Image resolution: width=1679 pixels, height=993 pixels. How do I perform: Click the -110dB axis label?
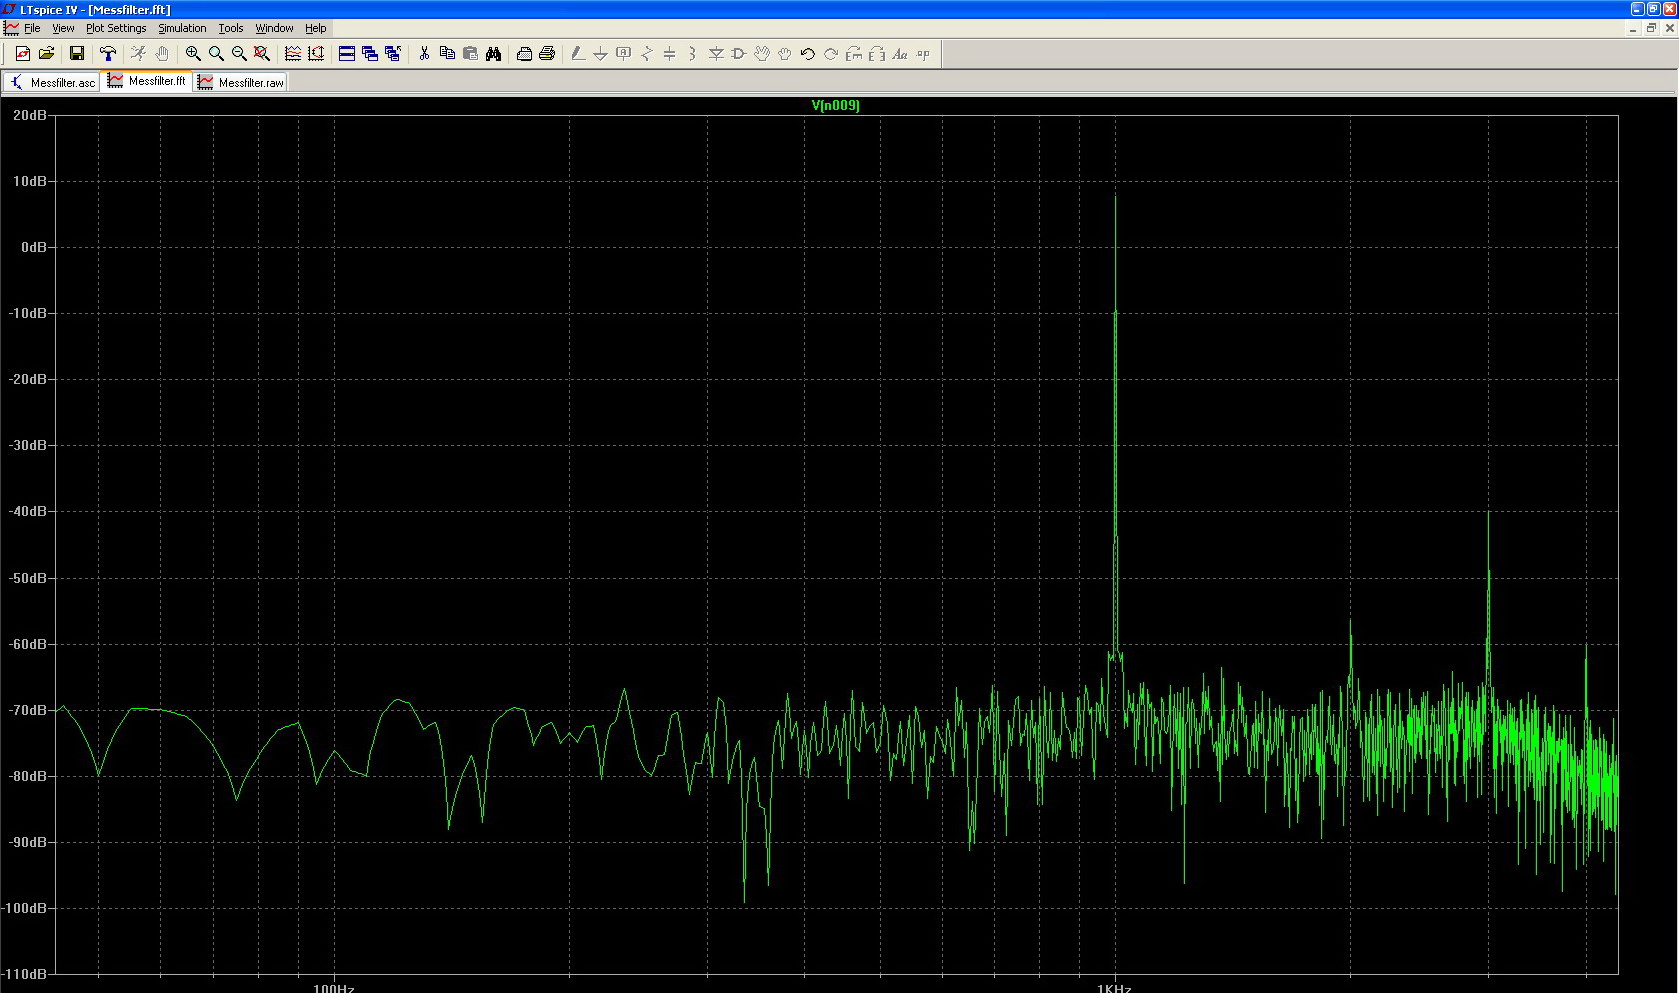[x=24, y=974]
